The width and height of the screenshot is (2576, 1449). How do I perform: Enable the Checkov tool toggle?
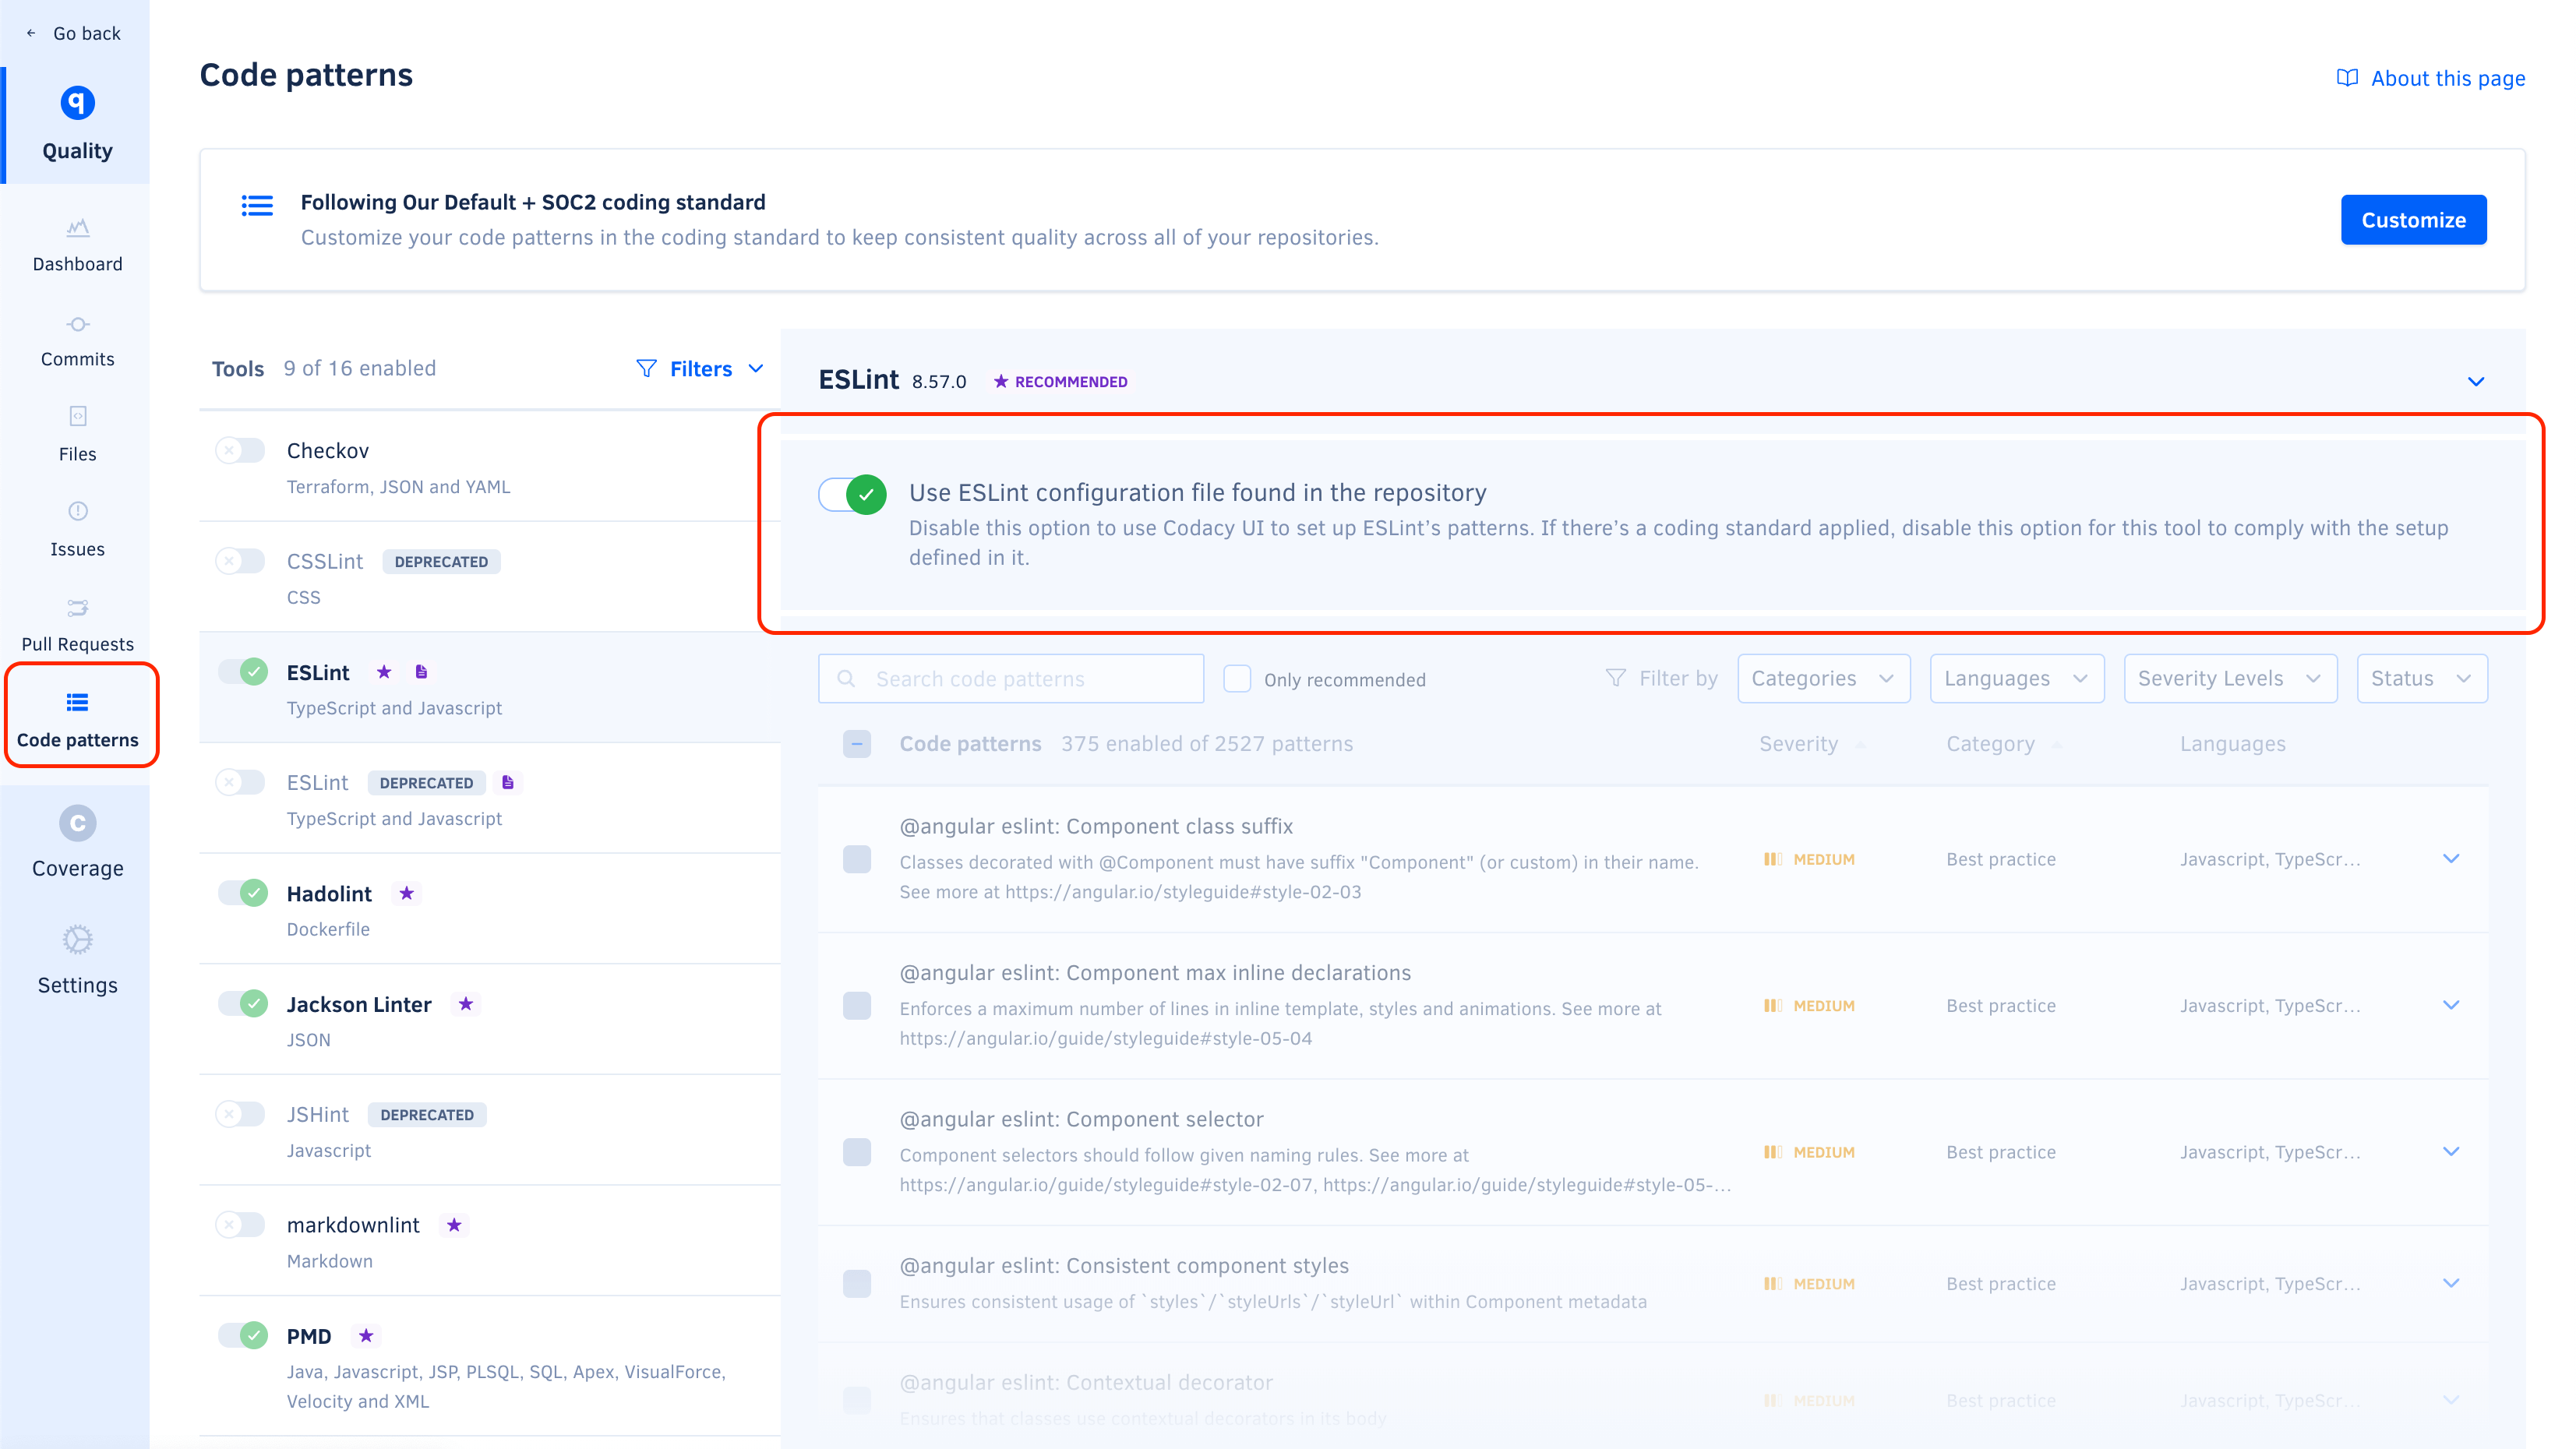[x=241, y=450]
